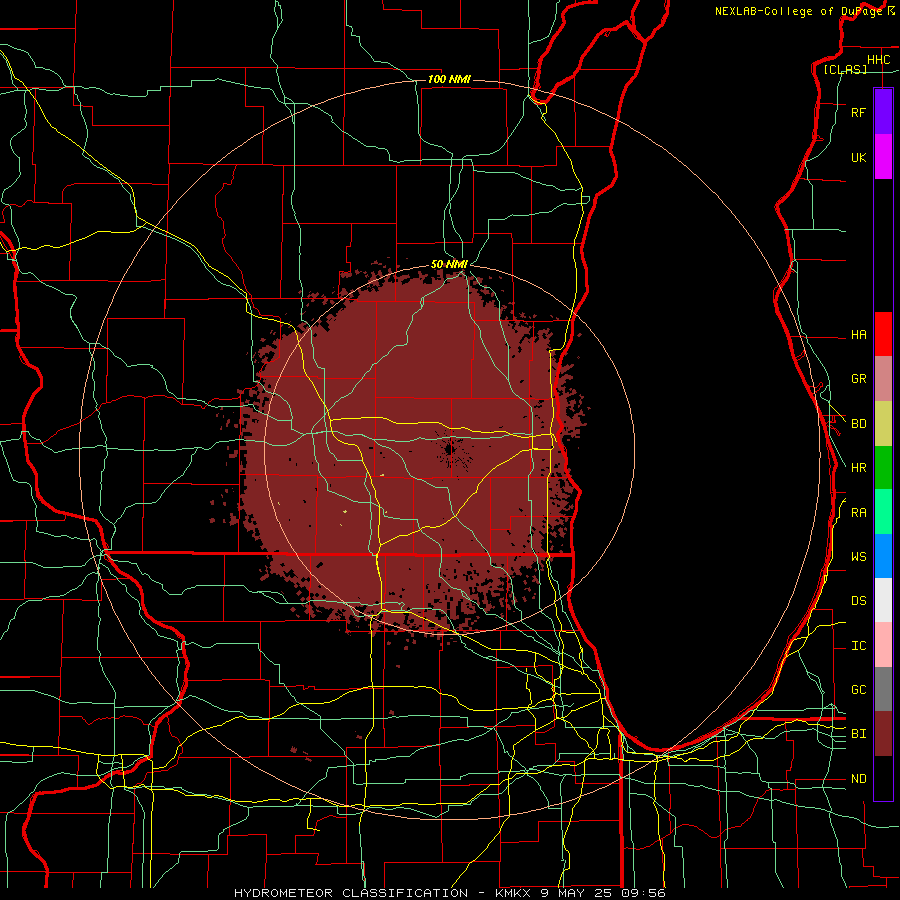Click the WS legend label

point(859,556)
